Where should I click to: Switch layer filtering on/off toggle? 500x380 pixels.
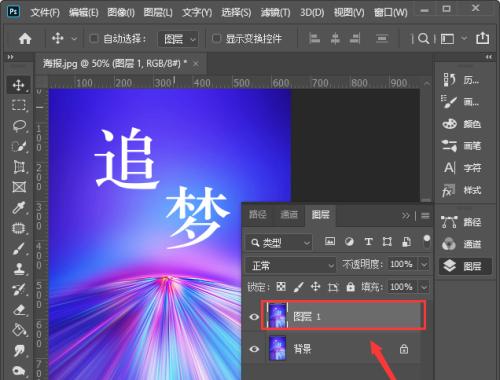[427, 241]
